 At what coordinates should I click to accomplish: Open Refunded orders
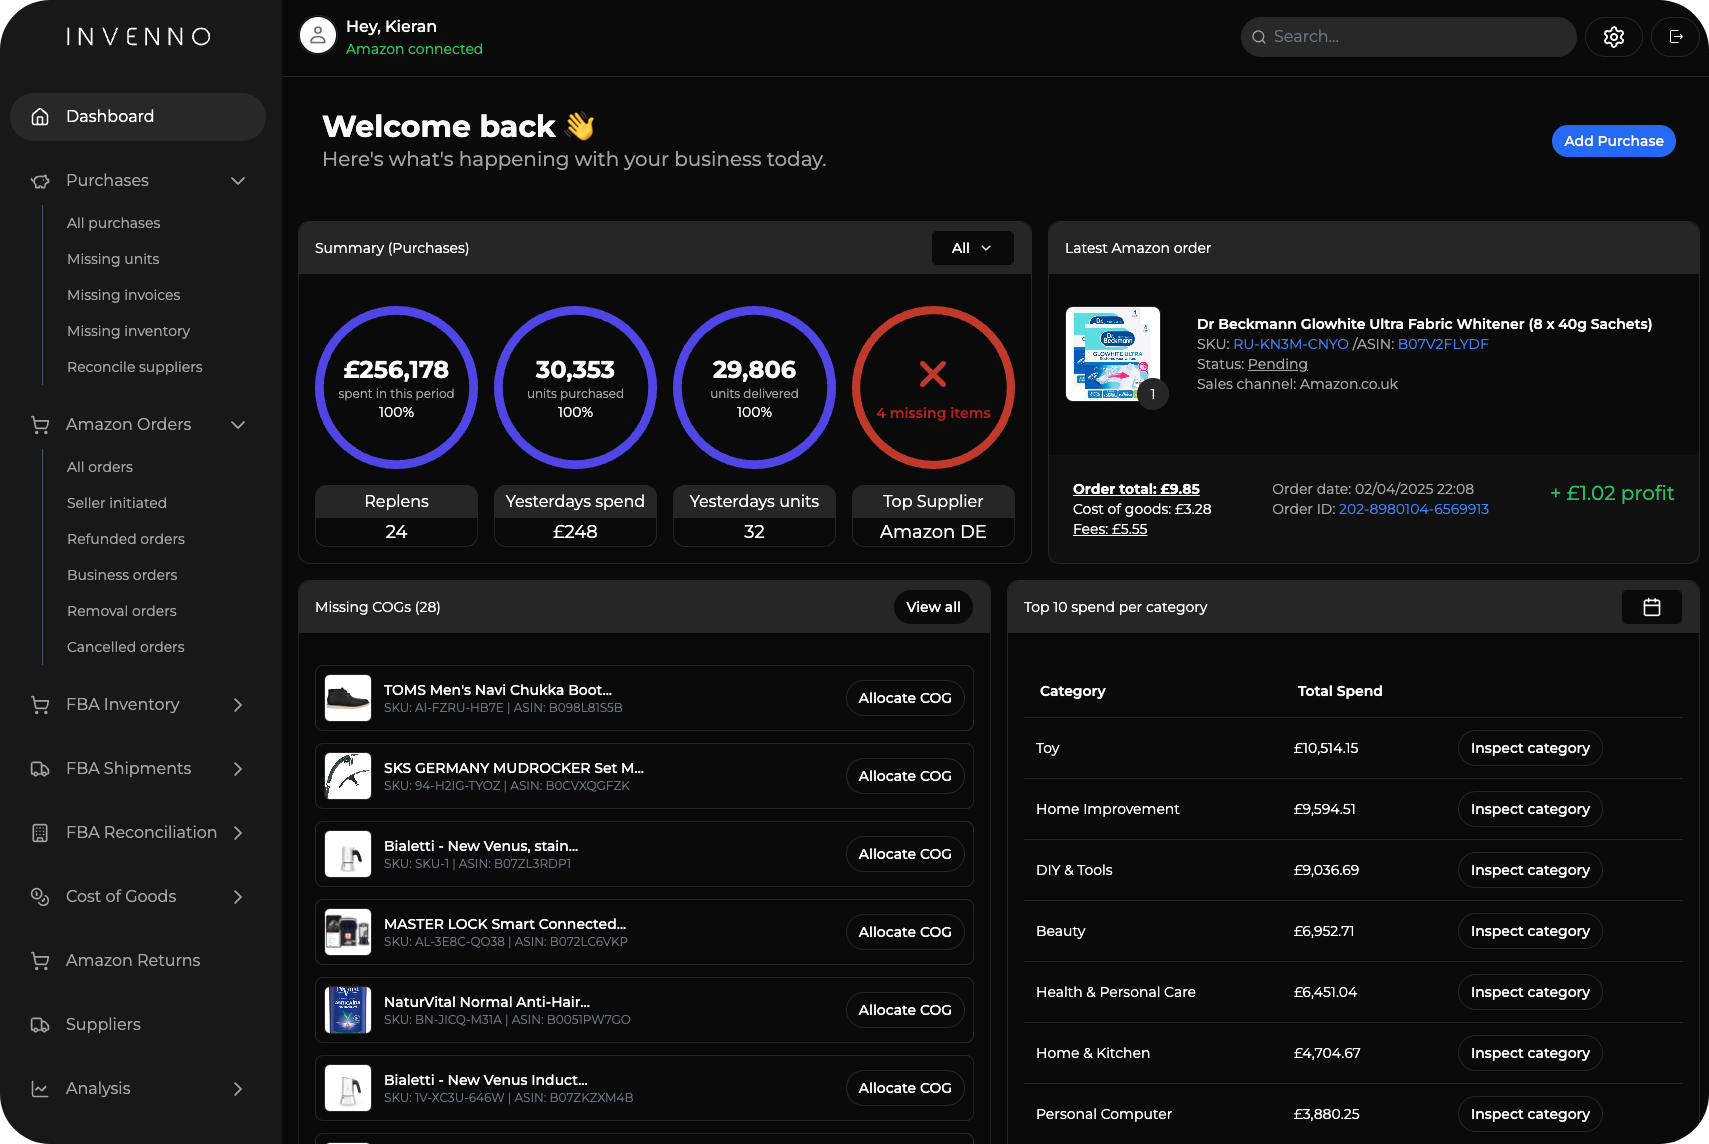pyautogui.click(x=126, y=539)
